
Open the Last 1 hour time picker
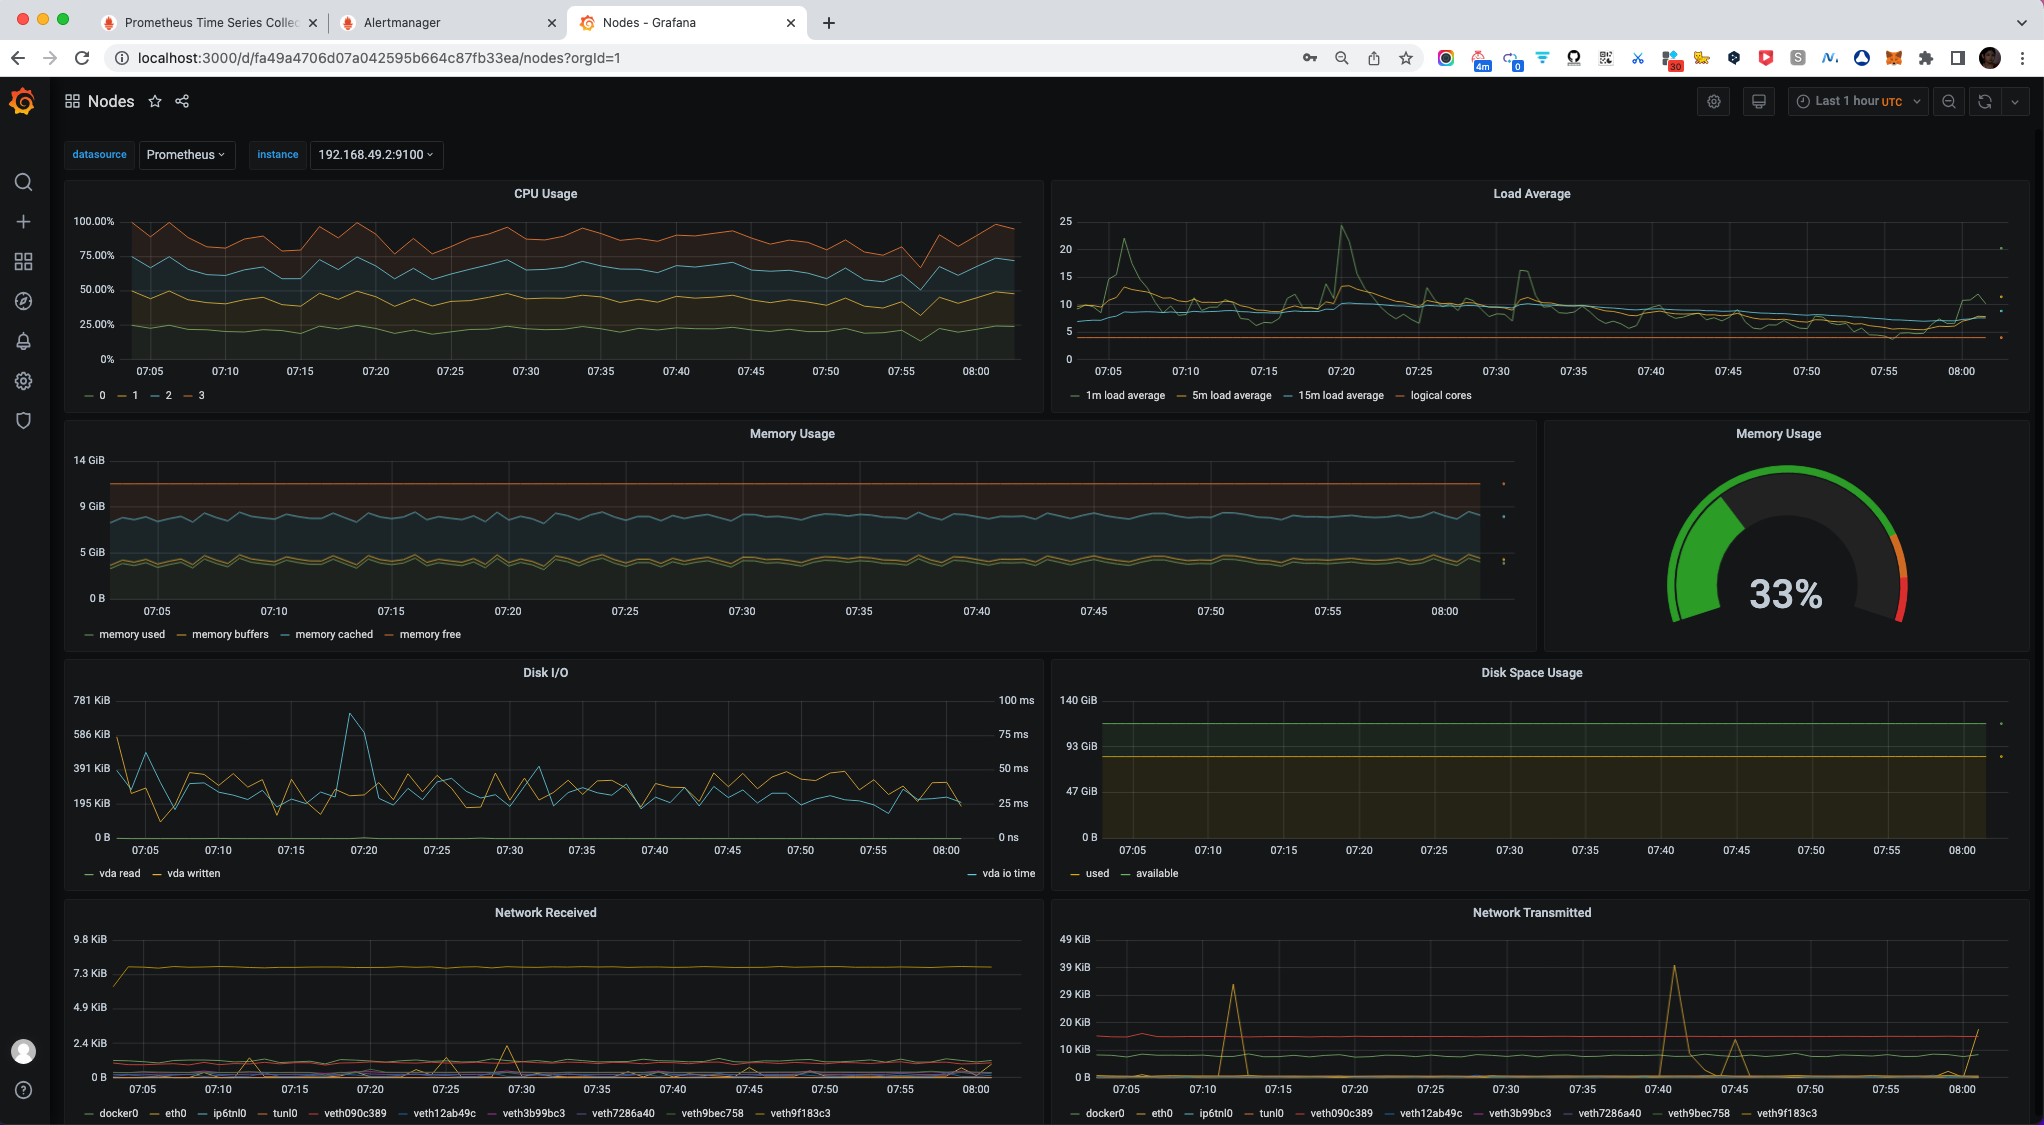tap(1857, 101)
